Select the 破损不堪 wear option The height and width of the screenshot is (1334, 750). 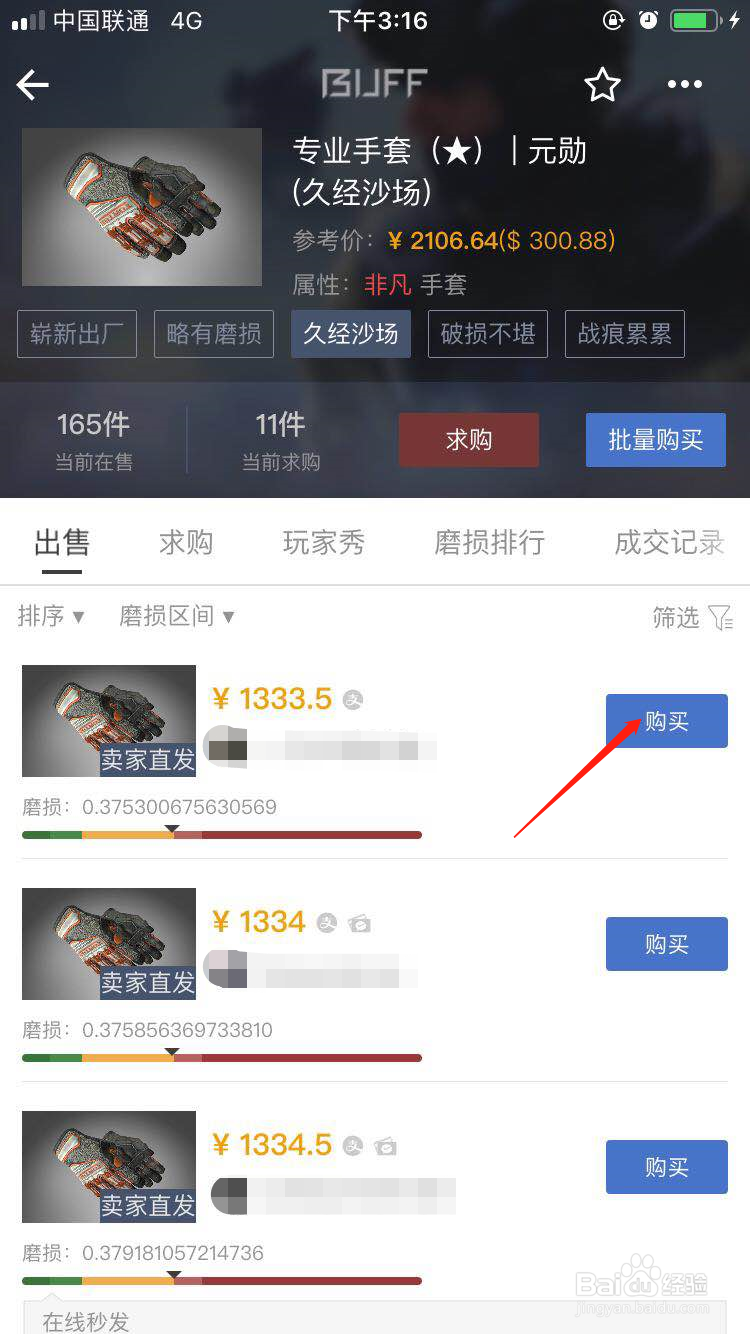pos(488,334)
